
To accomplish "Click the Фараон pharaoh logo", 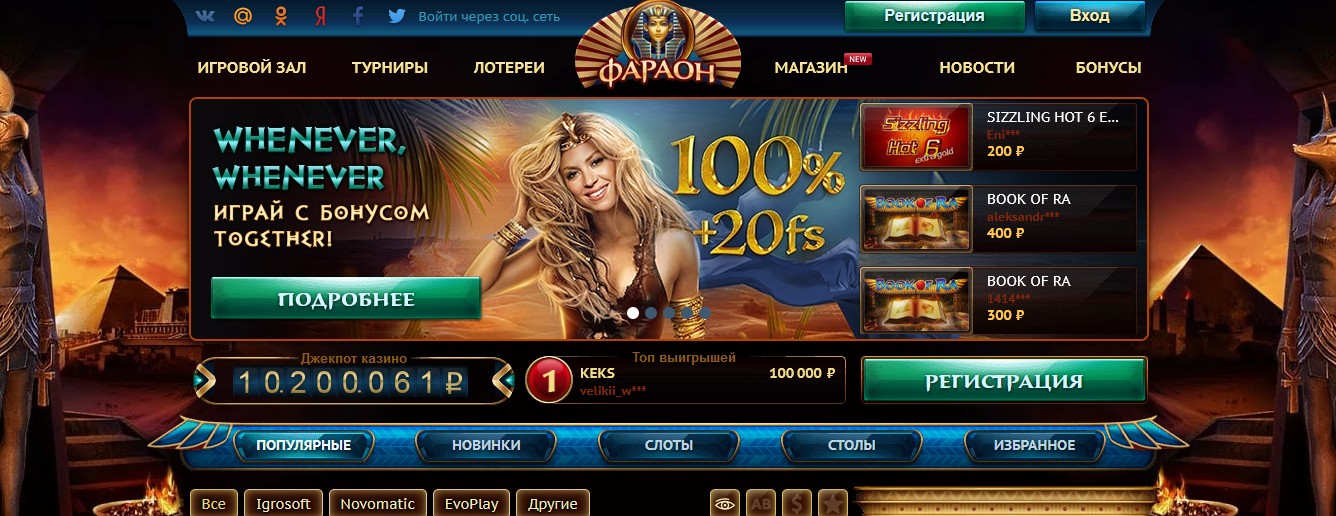I will click(658, 46).
